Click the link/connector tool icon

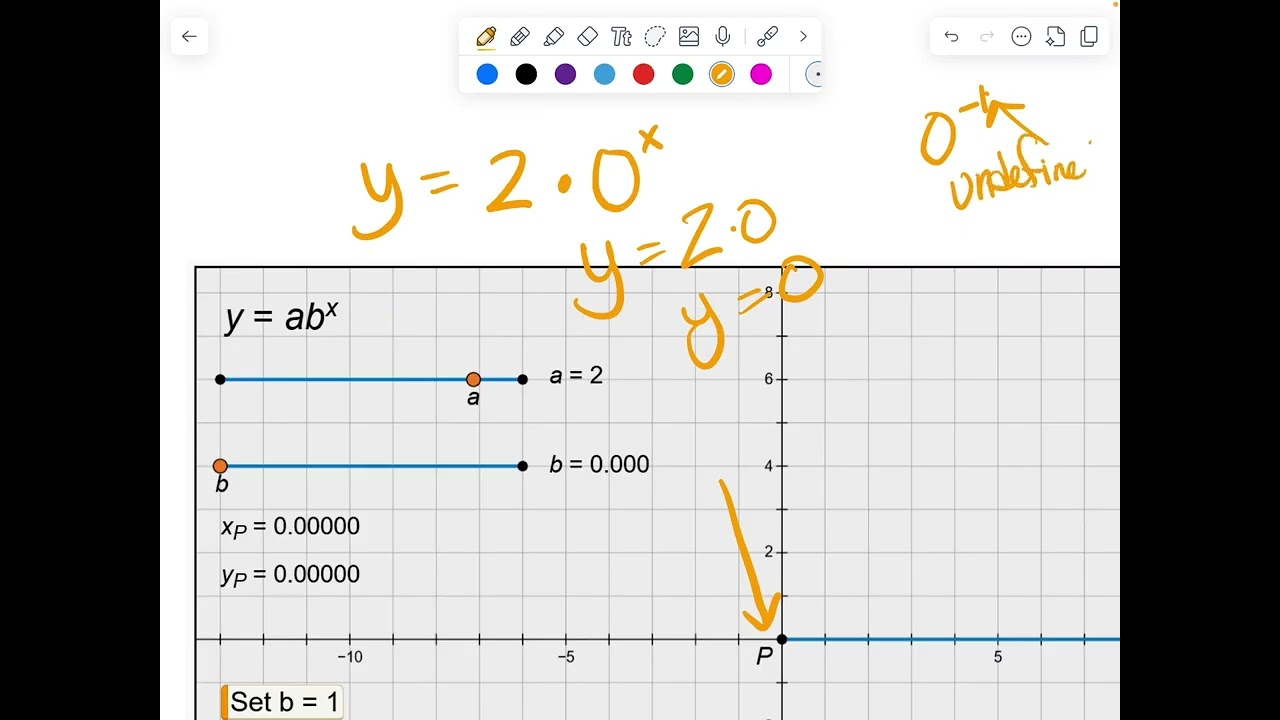[767, 37]
